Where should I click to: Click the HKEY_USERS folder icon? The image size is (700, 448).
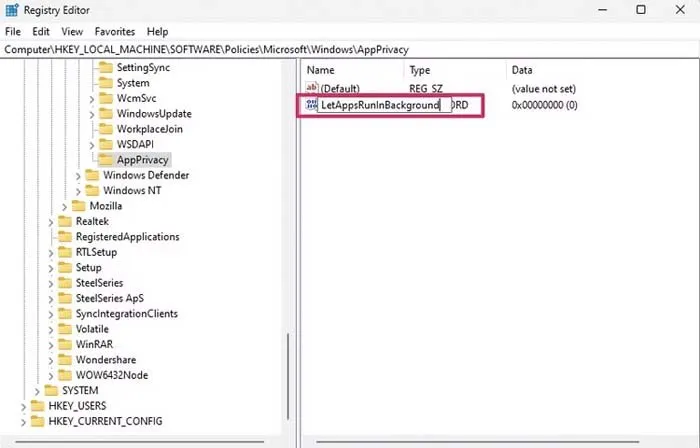(38, 406)
